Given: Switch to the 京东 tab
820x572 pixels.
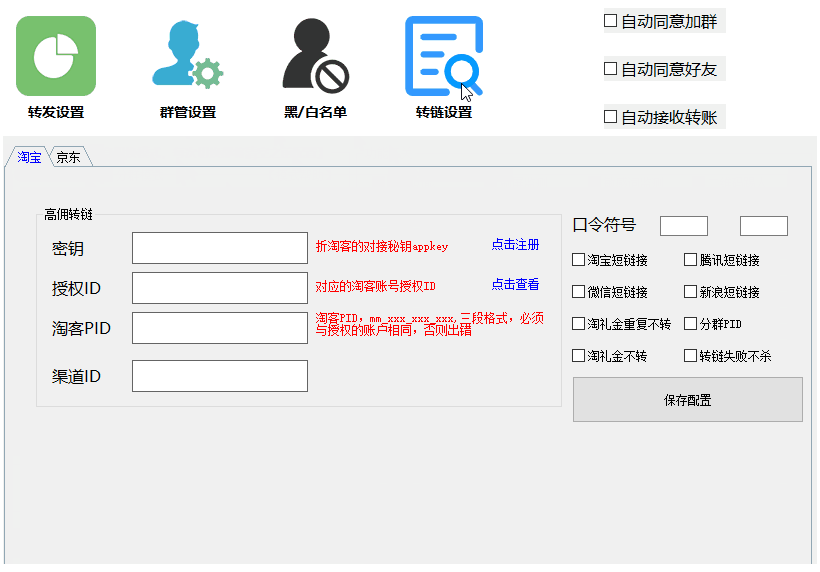Looking at the screenshot, I should [x=69, y=157].
